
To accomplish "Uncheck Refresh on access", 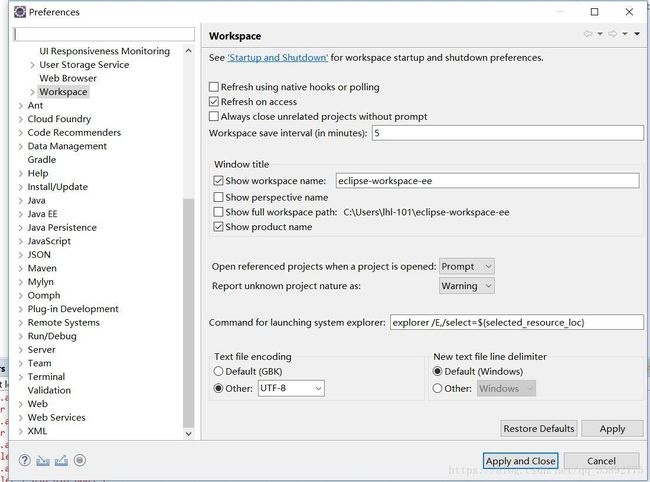I will [214, 102].
